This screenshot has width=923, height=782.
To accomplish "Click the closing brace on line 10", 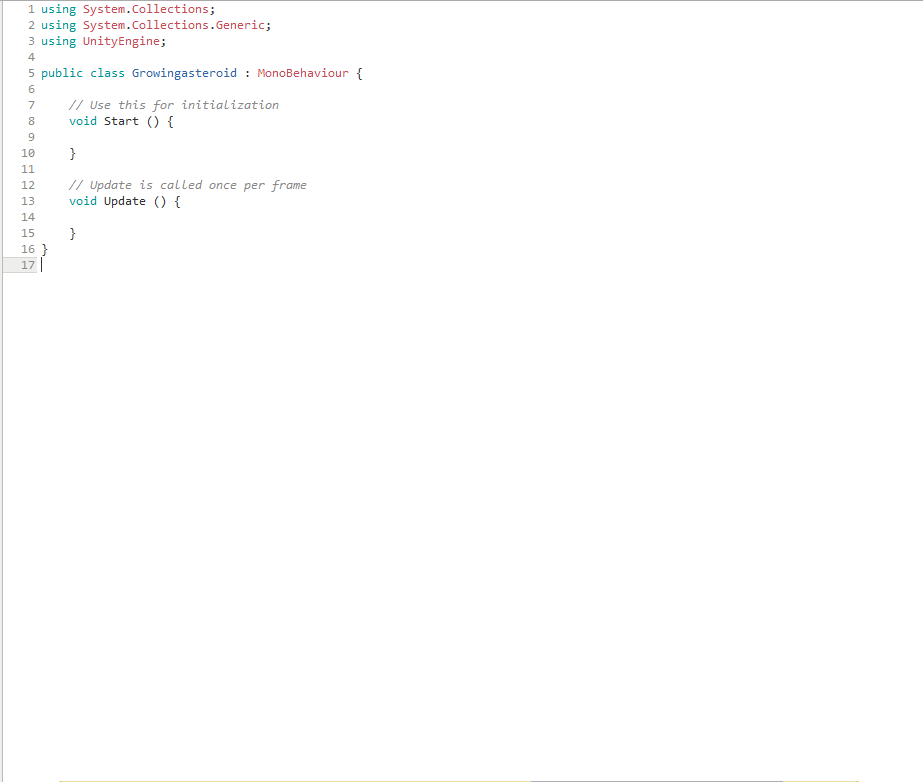I will (71, 152).
